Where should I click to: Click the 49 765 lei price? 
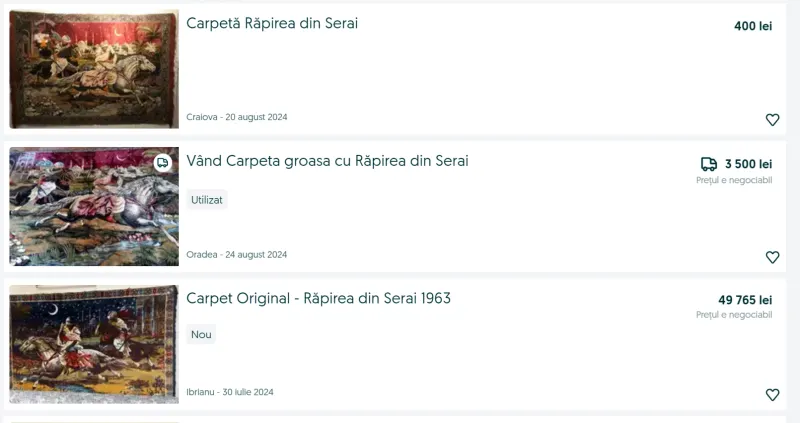[x=745, y=300]
